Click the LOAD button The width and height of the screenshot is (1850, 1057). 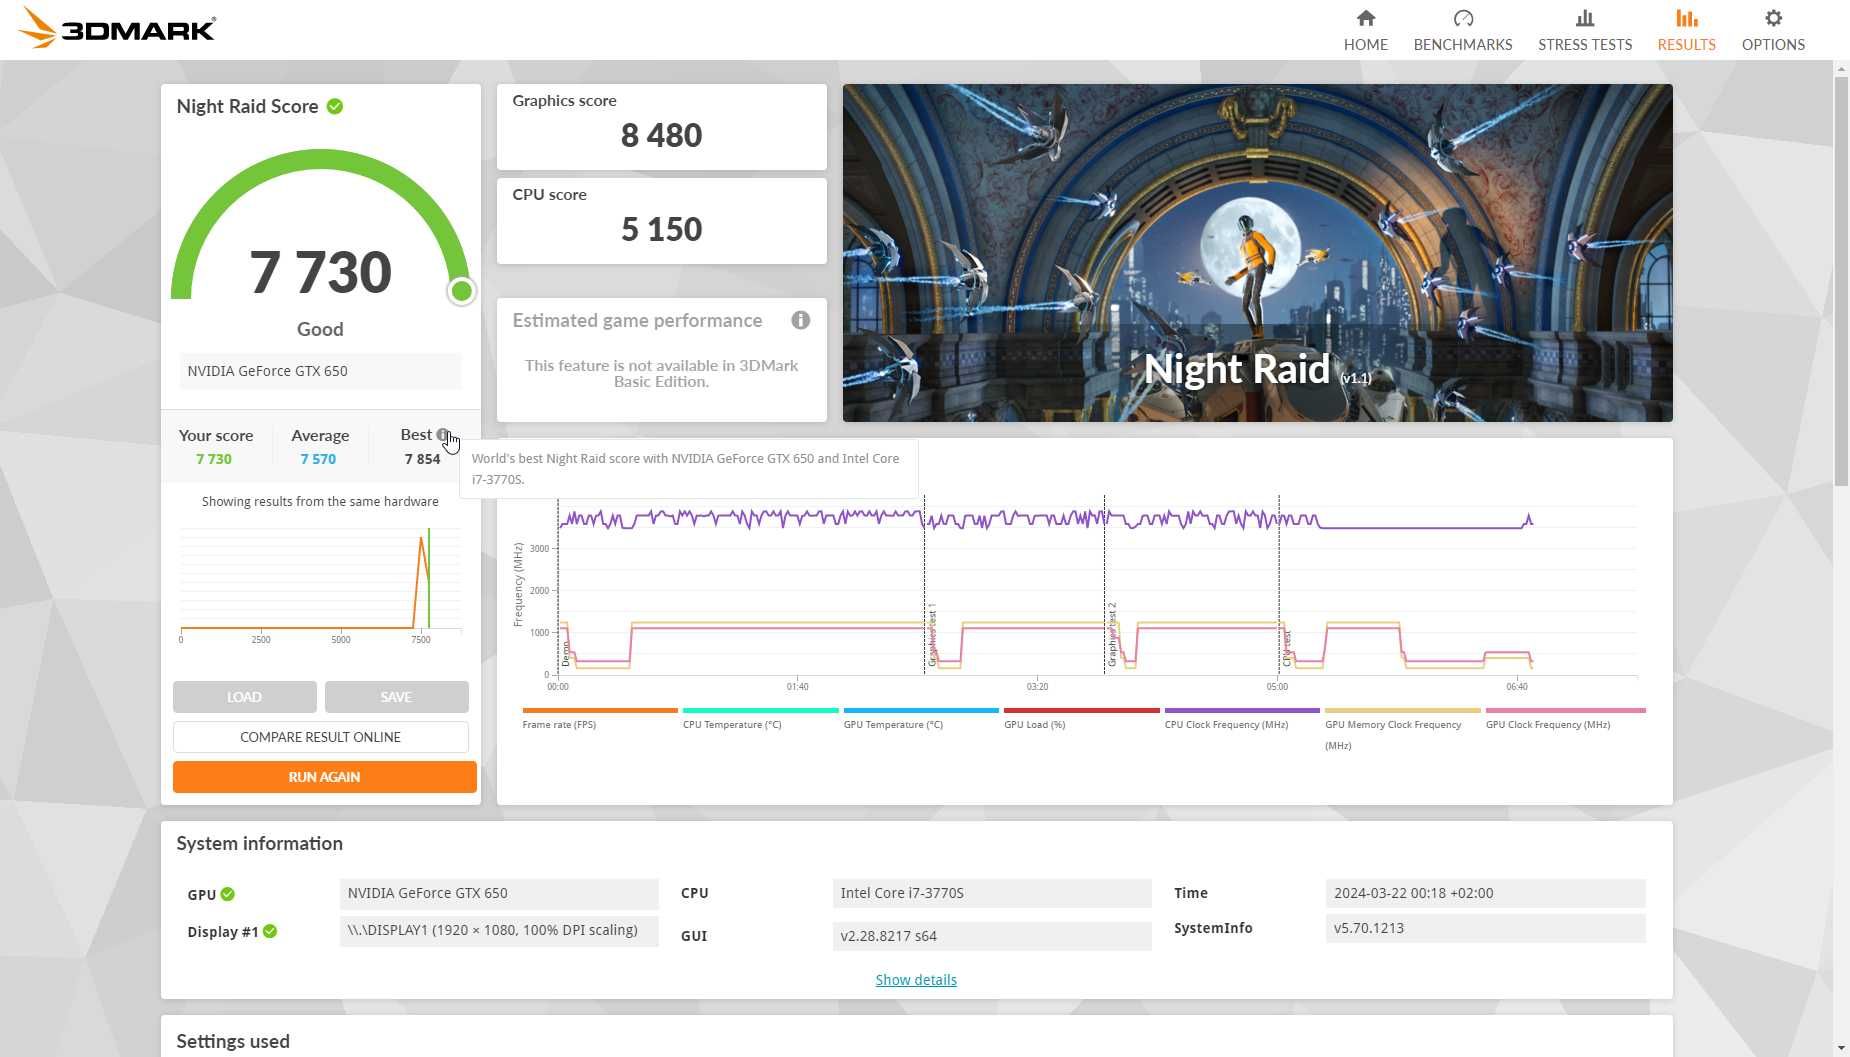click(x=244, y=697)
